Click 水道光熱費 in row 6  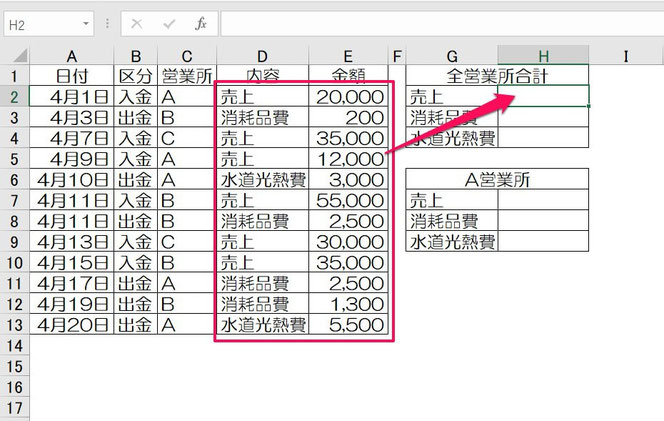(x=263, y=180)
